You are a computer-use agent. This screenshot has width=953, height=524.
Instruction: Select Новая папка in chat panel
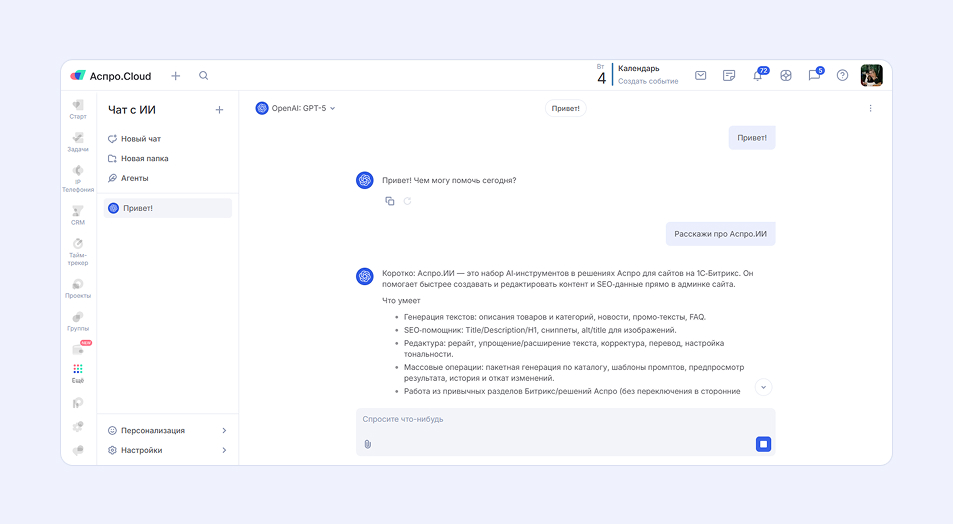point(138,158)
